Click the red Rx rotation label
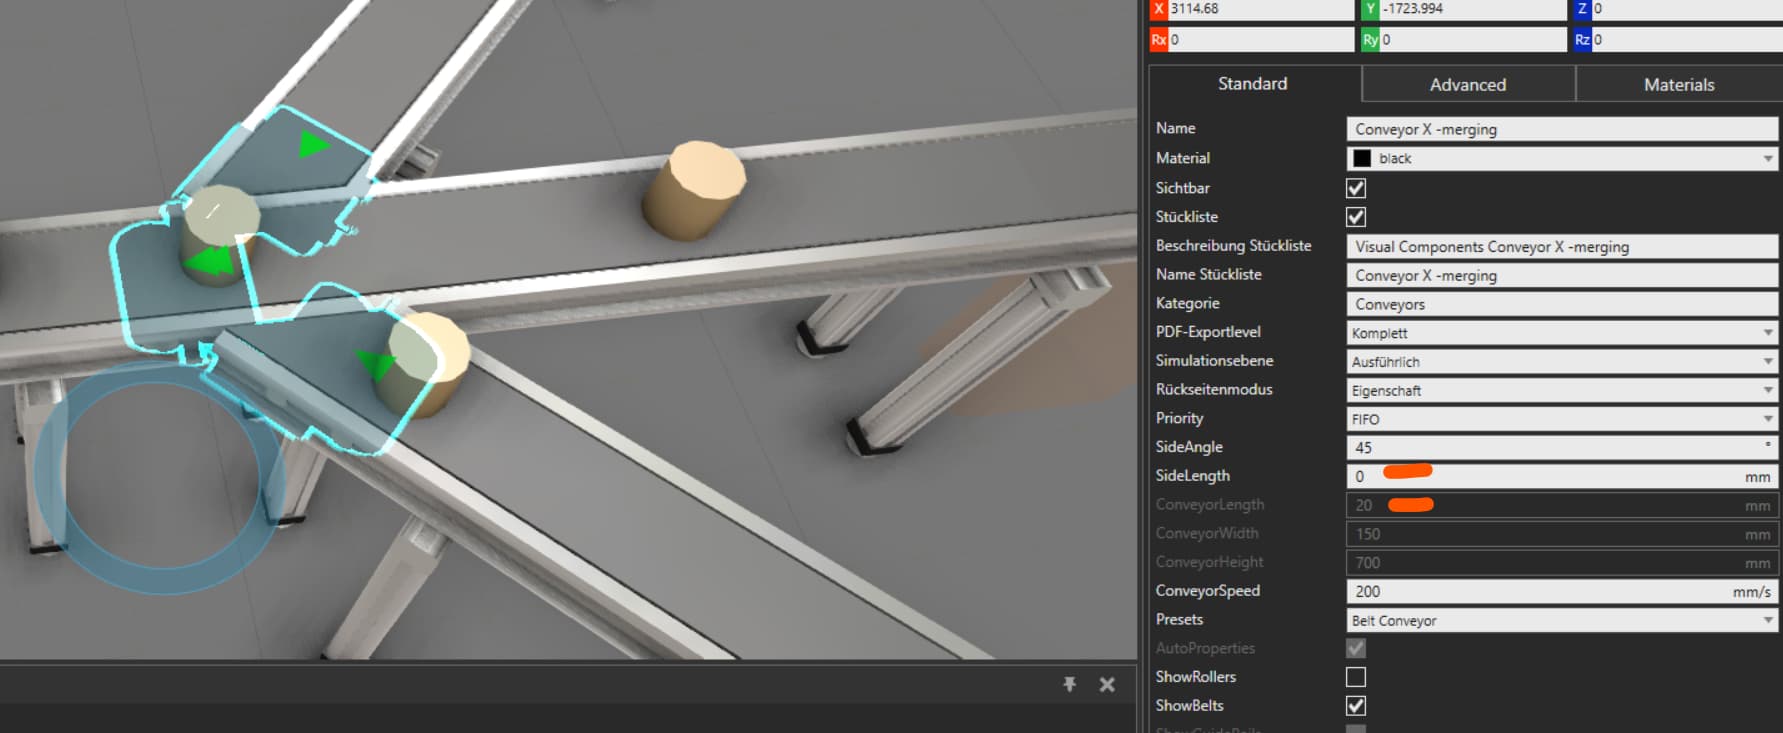The width and height of the screenshot is (1783, 733). click(x=1159, y=40)
